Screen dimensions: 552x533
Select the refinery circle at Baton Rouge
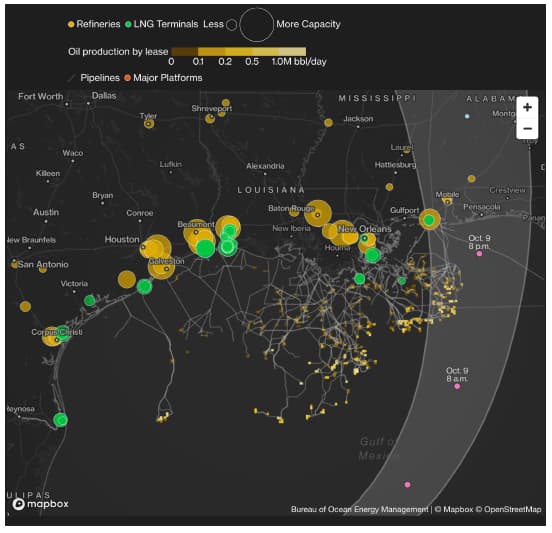tap(318, 214)
